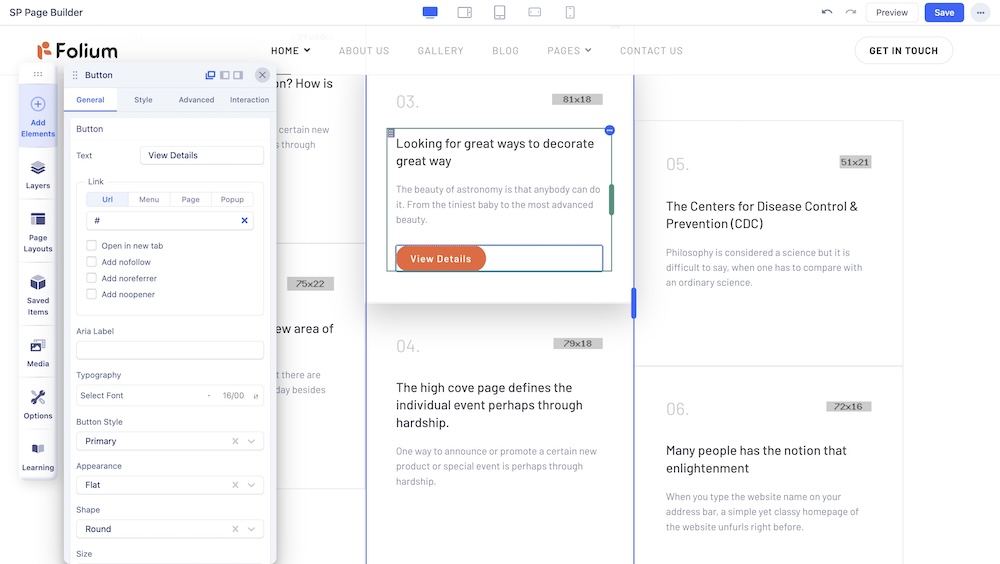Switch to mobile portrait device view
Viewport: 1000px width, 564px height.
[570, 12]
